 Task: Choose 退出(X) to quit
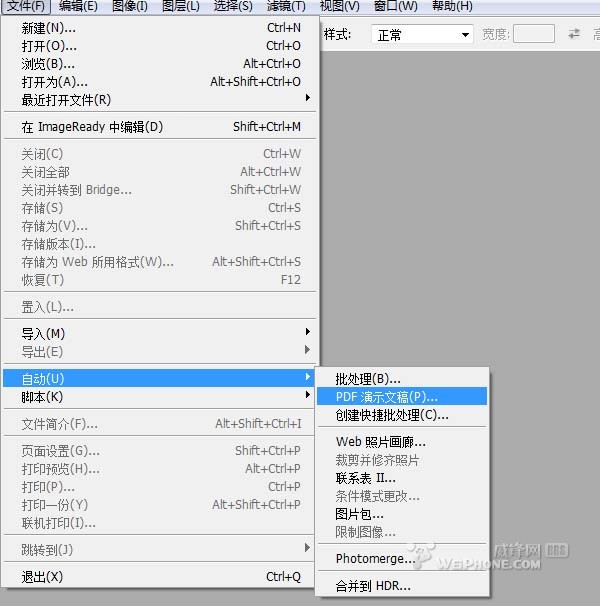[159, 577]
